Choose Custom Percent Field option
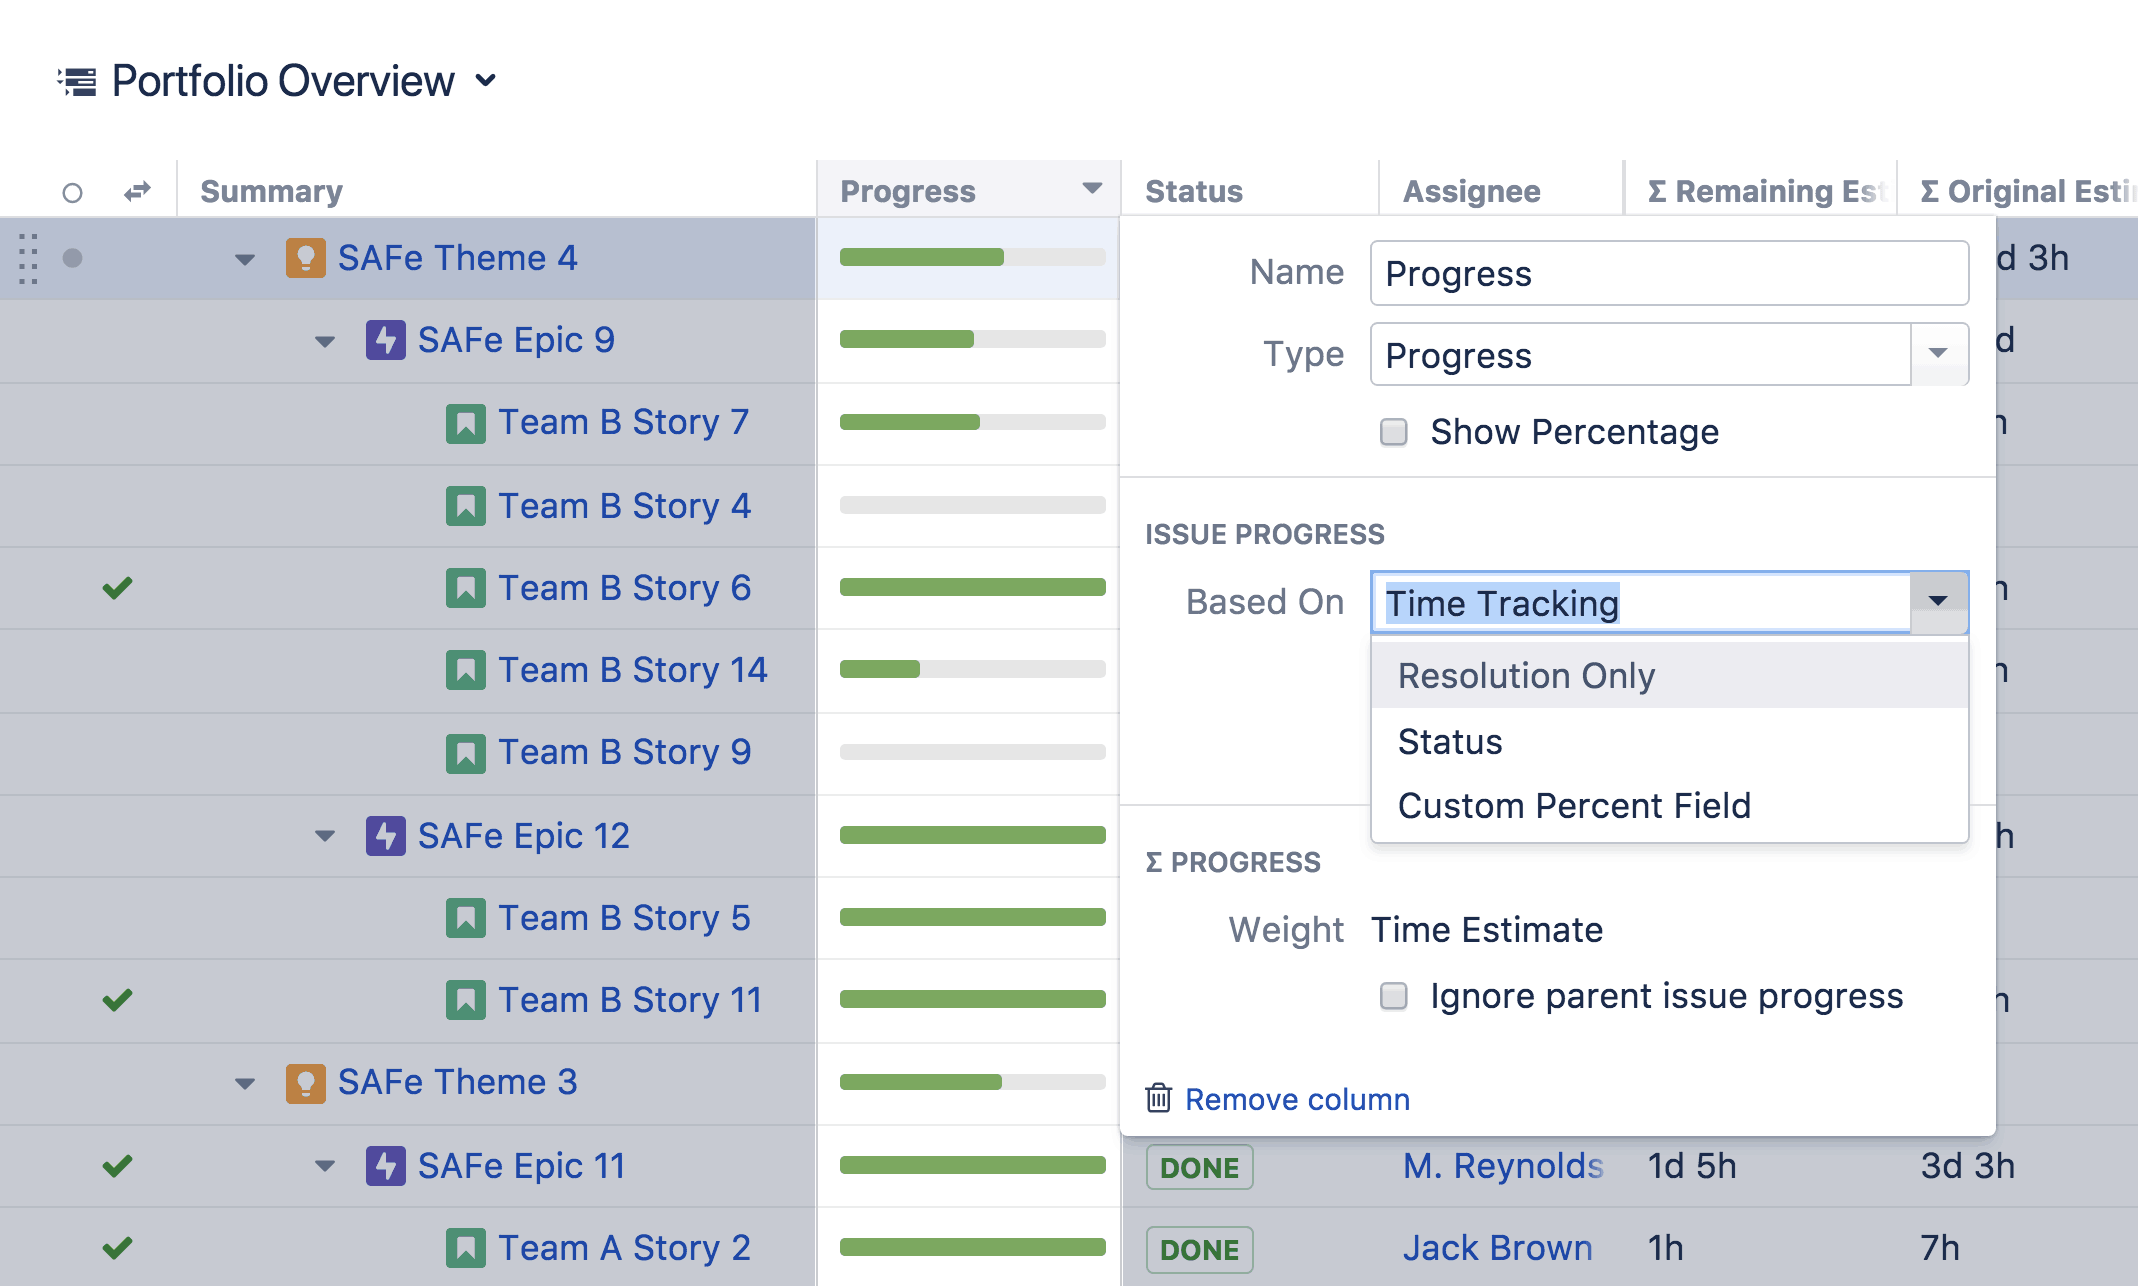The height and width of the screenshot is (1286, 2138). pyautogui.click(x=1574, y=806)
